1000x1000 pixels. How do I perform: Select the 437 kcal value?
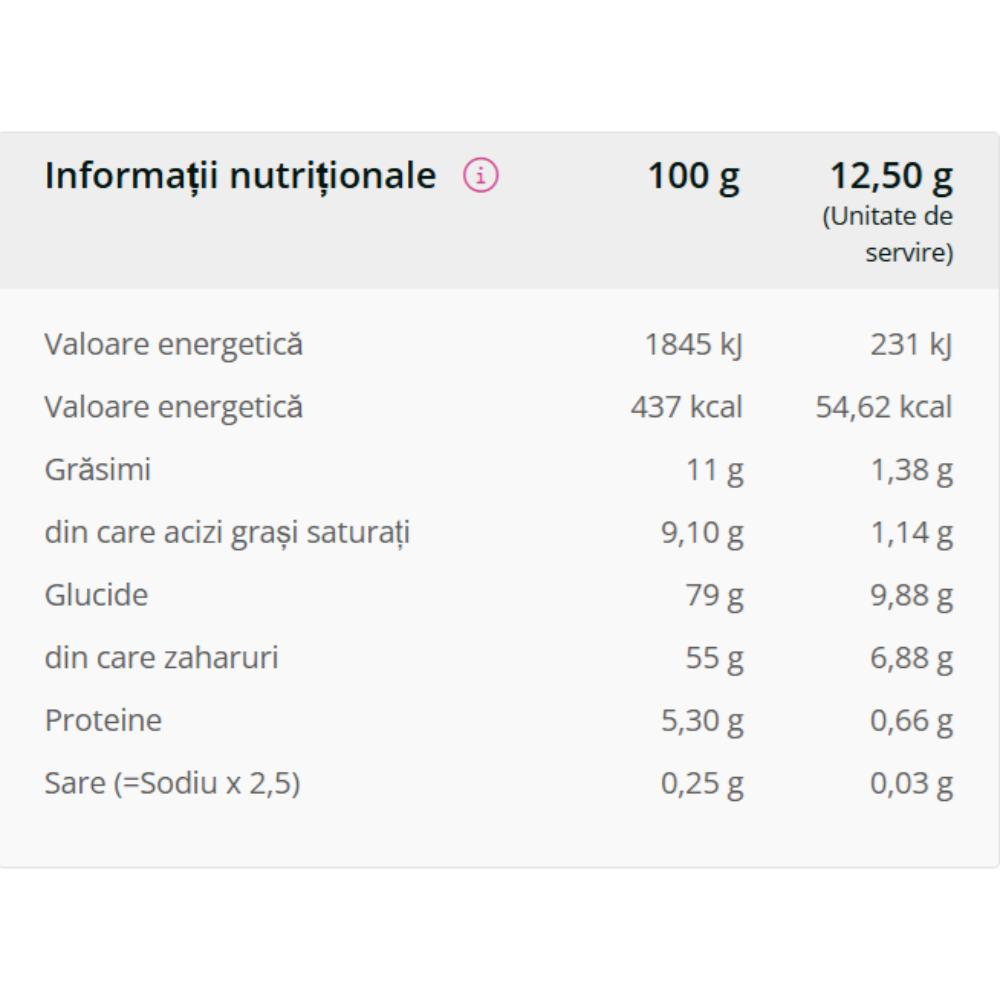pyautogui.click(x=686, y=408)
